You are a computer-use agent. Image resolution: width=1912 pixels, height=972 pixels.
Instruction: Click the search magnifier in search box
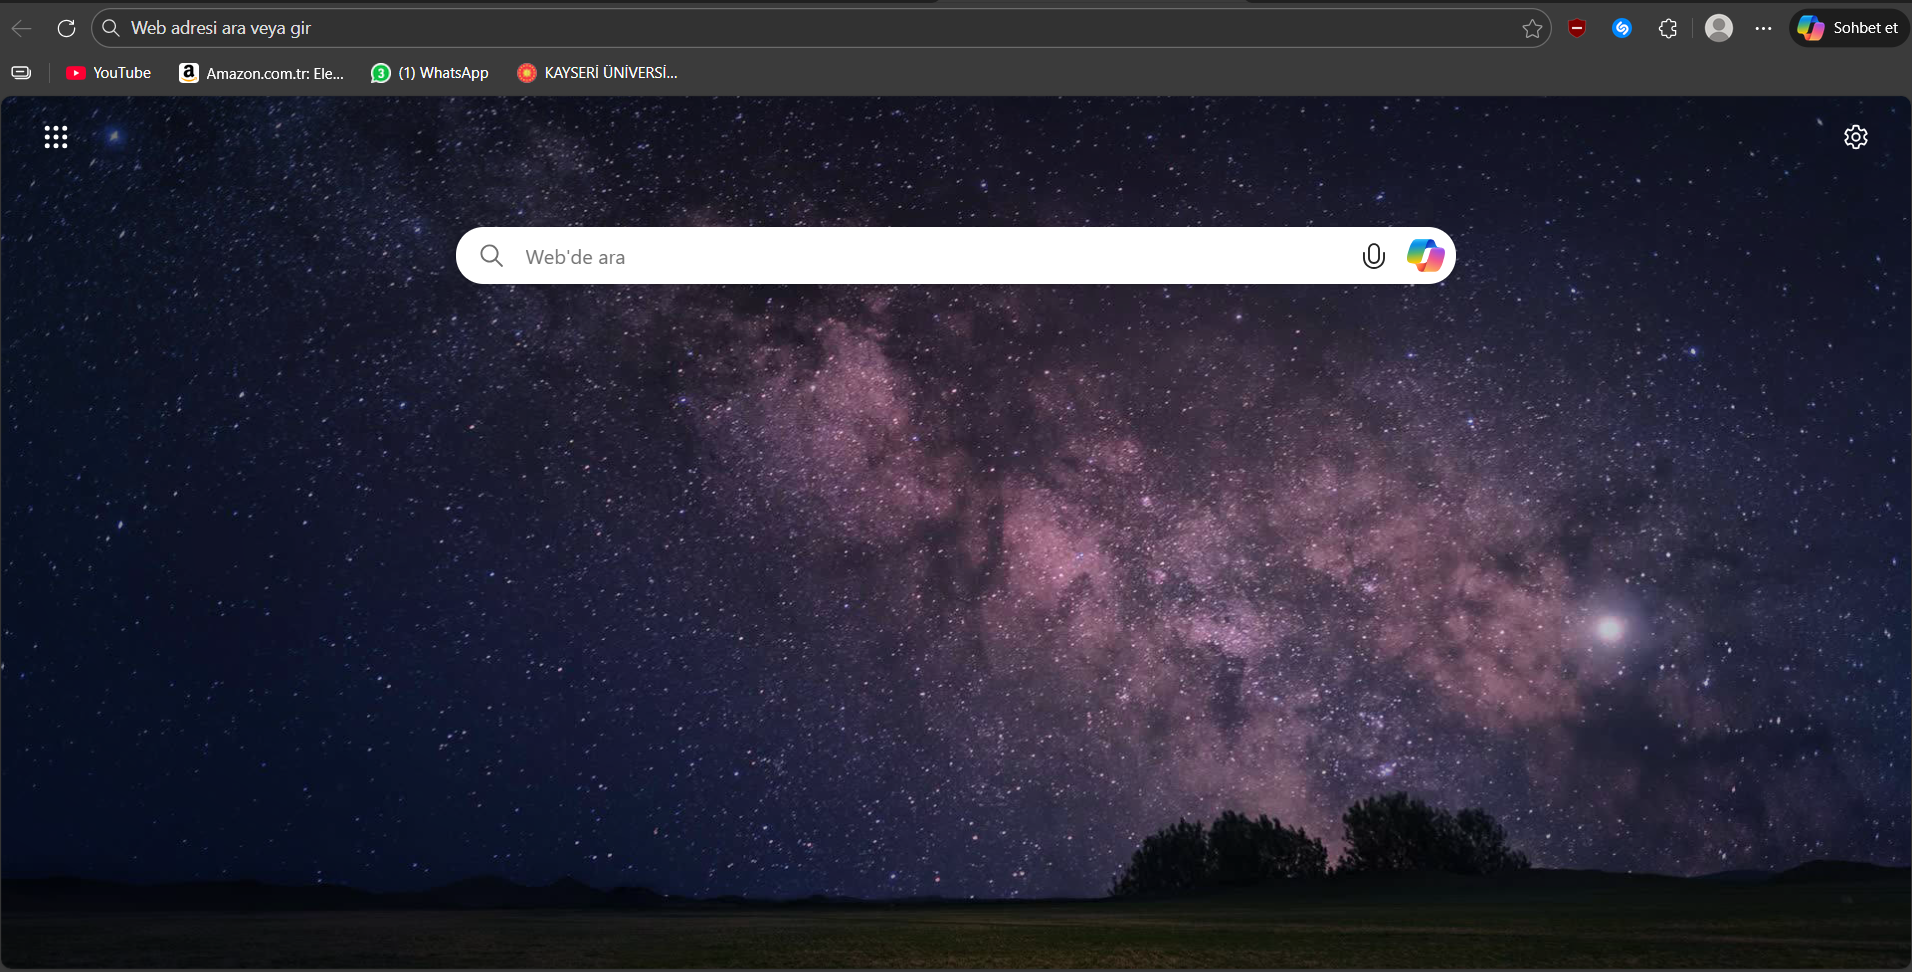[x=491, y=256]
